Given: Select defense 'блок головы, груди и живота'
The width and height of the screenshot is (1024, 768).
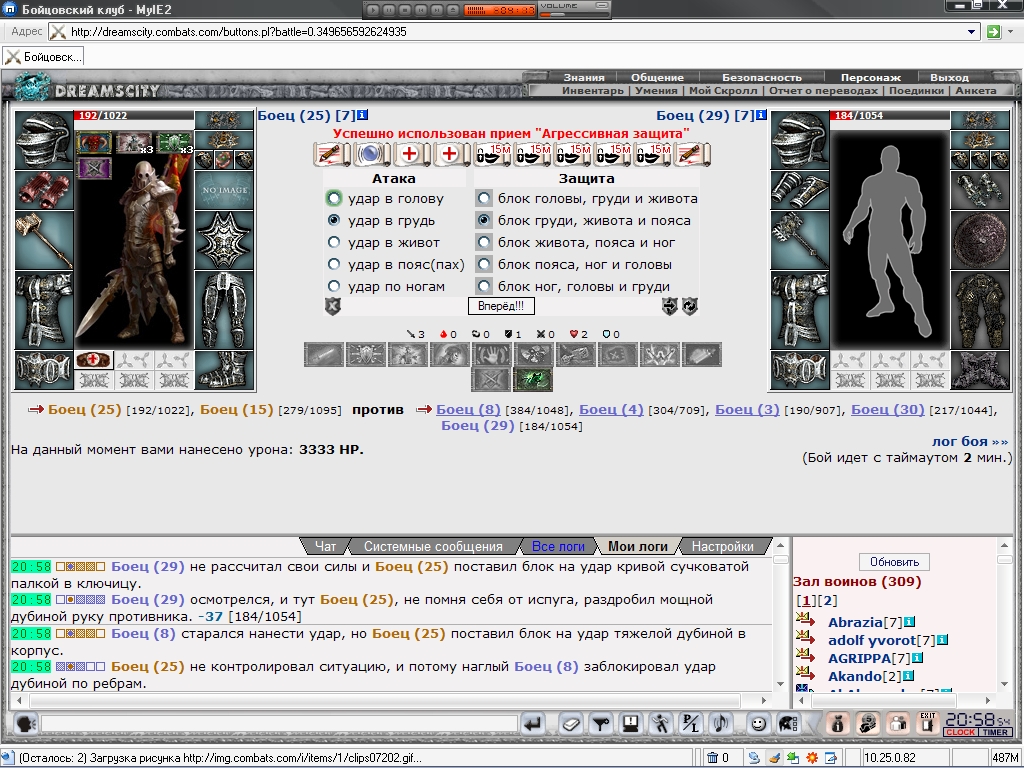Looking at the screenshot, I should click(x=484, y=199).
